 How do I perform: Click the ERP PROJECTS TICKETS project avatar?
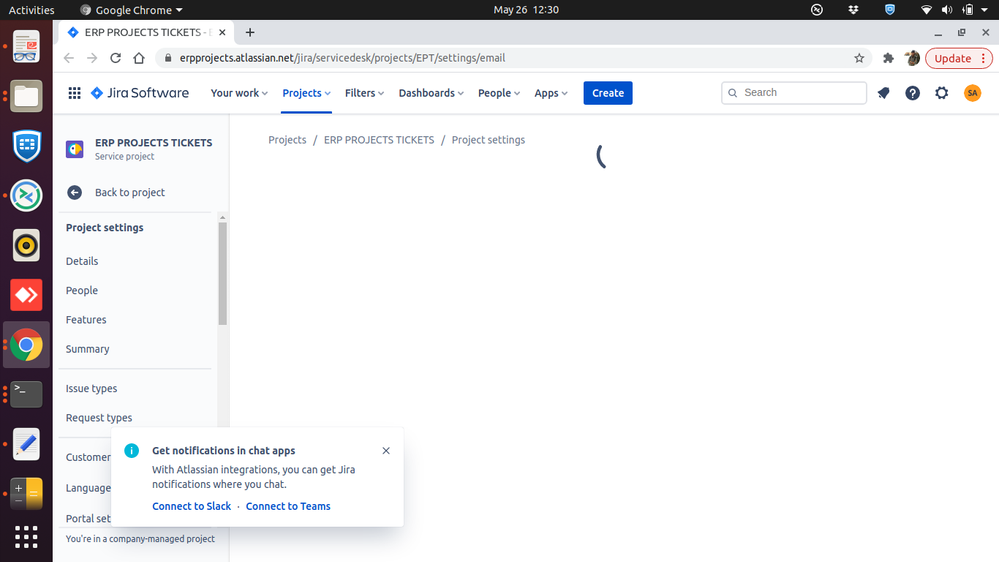(75, 149)
